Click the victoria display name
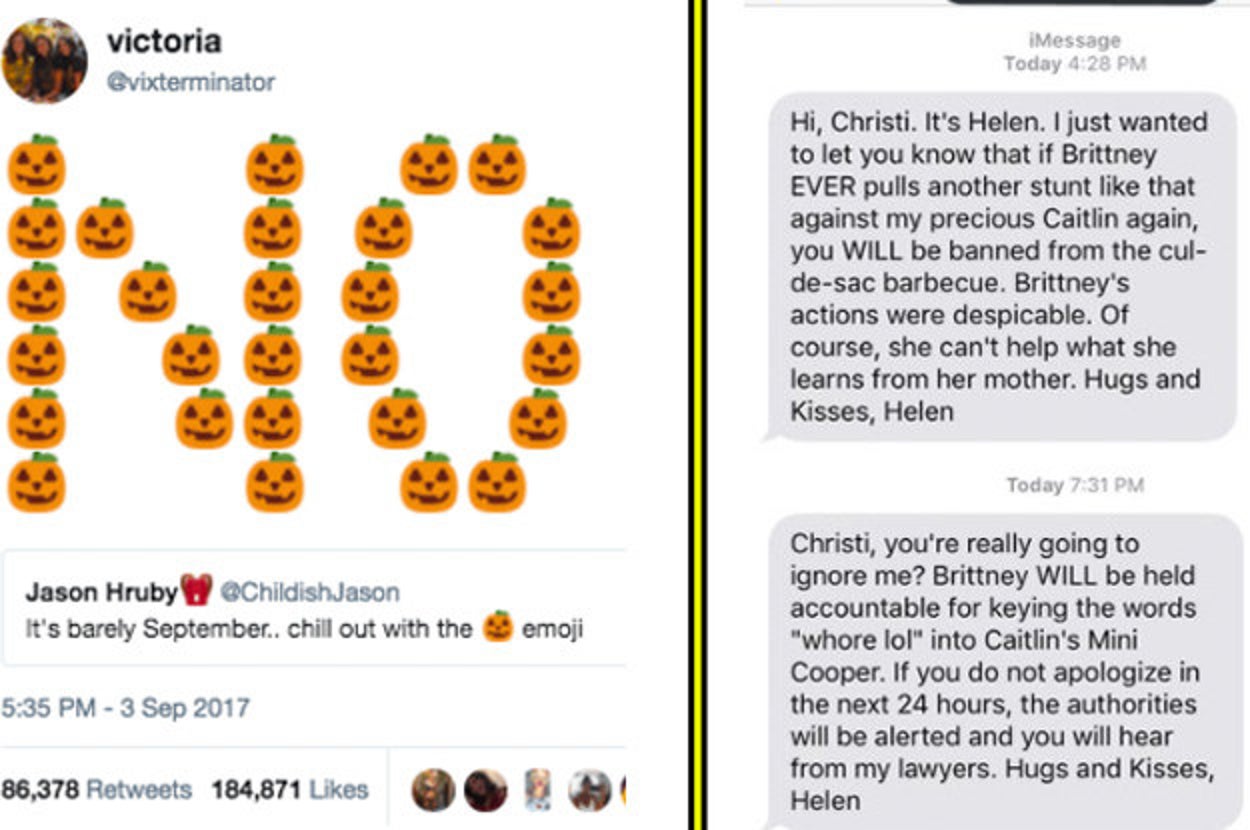This screenshot has height=830, width=1250. 164,42
